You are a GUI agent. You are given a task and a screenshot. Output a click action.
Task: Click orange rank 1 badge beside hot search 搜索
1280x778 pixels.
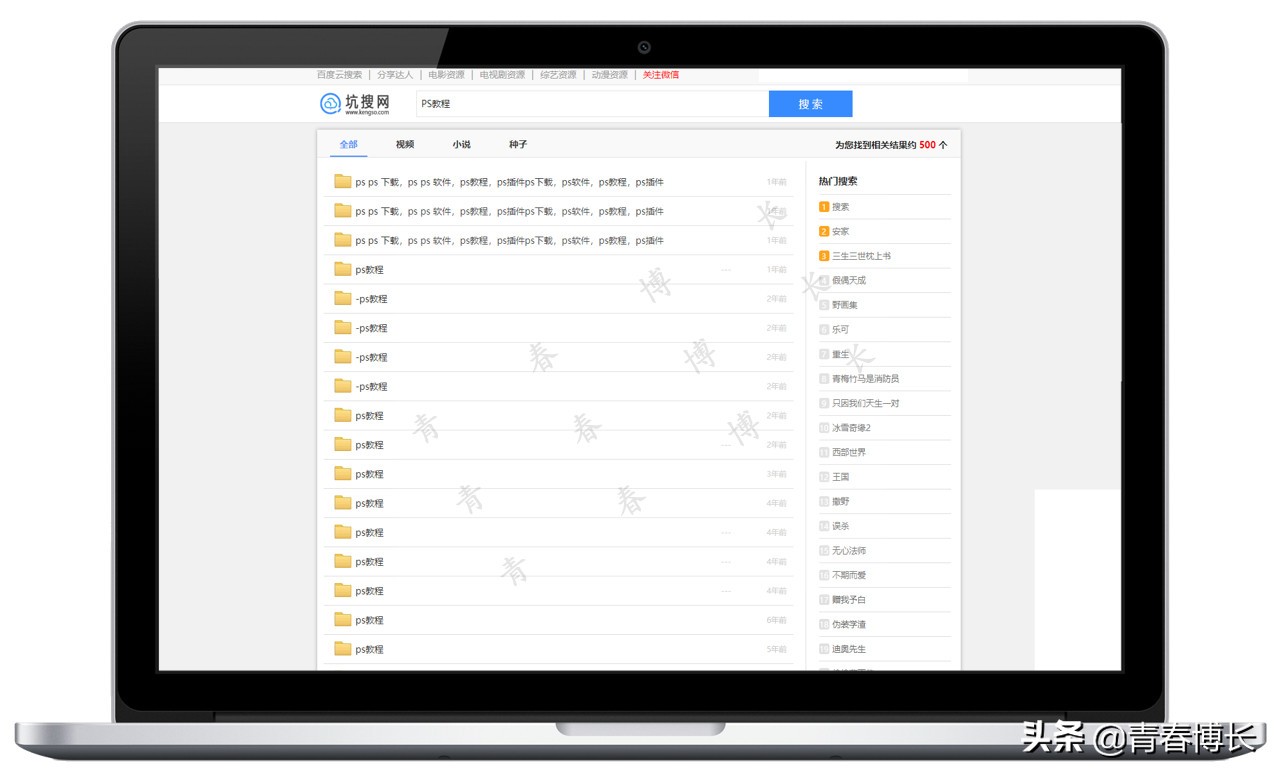[824, 207]
